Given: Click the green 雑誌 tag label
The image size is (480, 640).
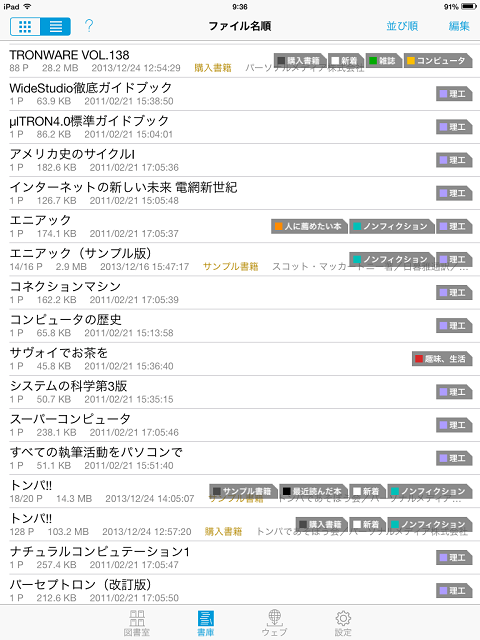Looking at the screenshot, I should click(384, 61).
